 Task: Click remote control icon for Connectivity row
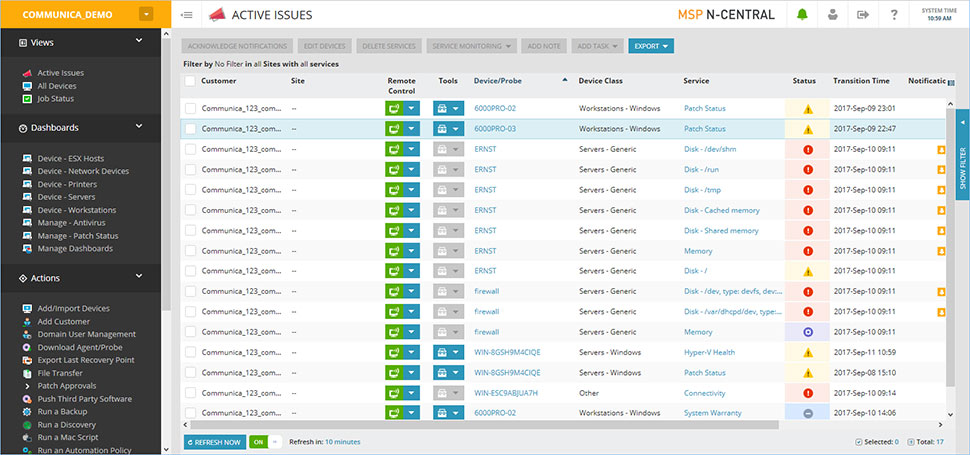[x=393, y=393]
